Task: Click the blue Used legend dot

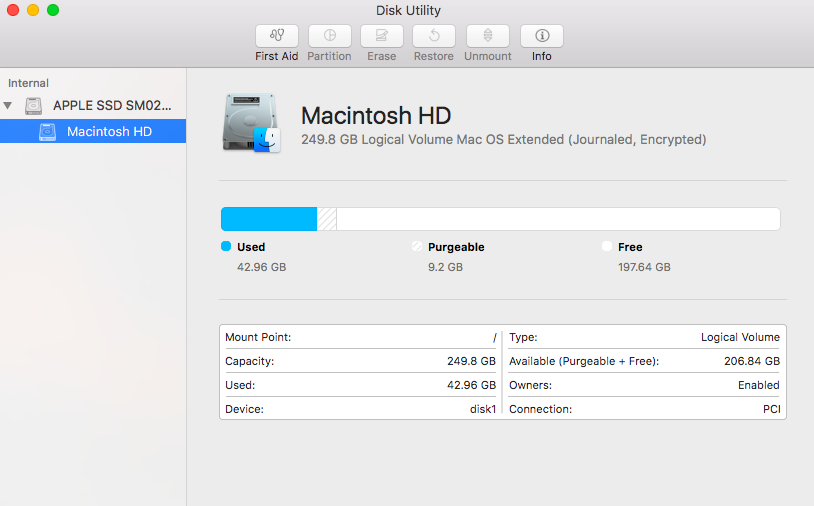Action: [226, 246]
